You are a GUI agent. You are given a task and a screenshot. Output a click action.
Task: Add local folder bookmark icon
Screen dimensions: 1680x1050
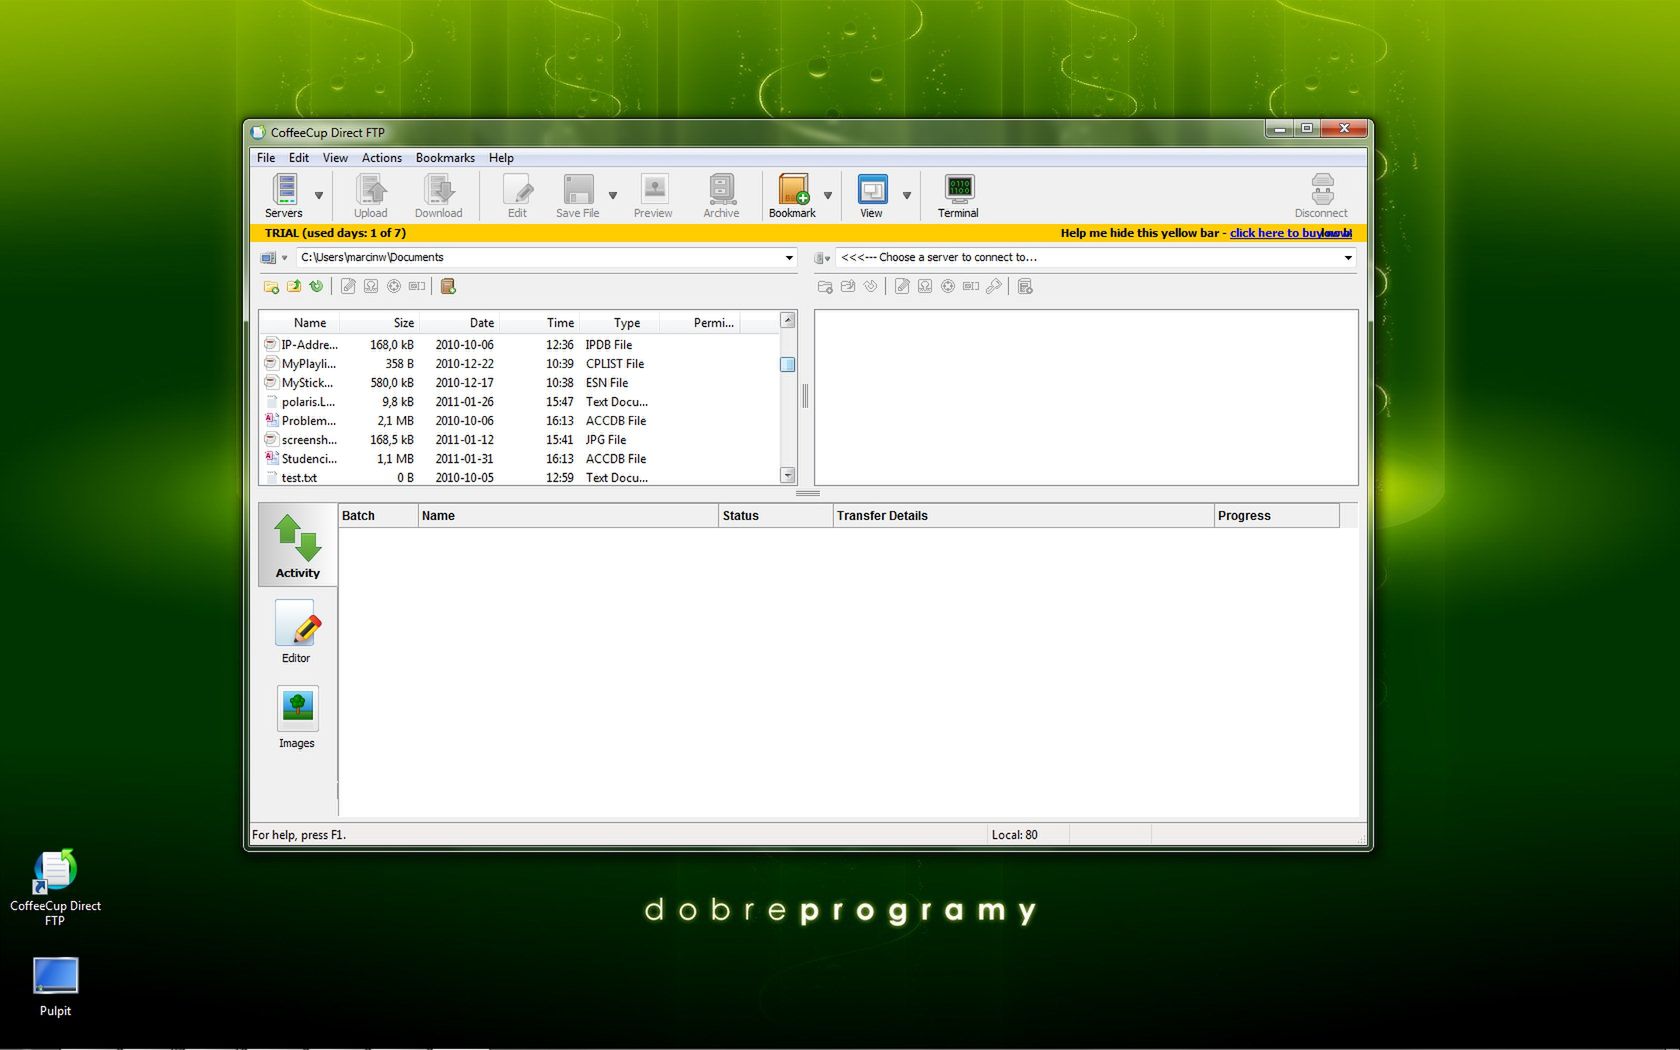pyautogui.click(x=448, y=286)
